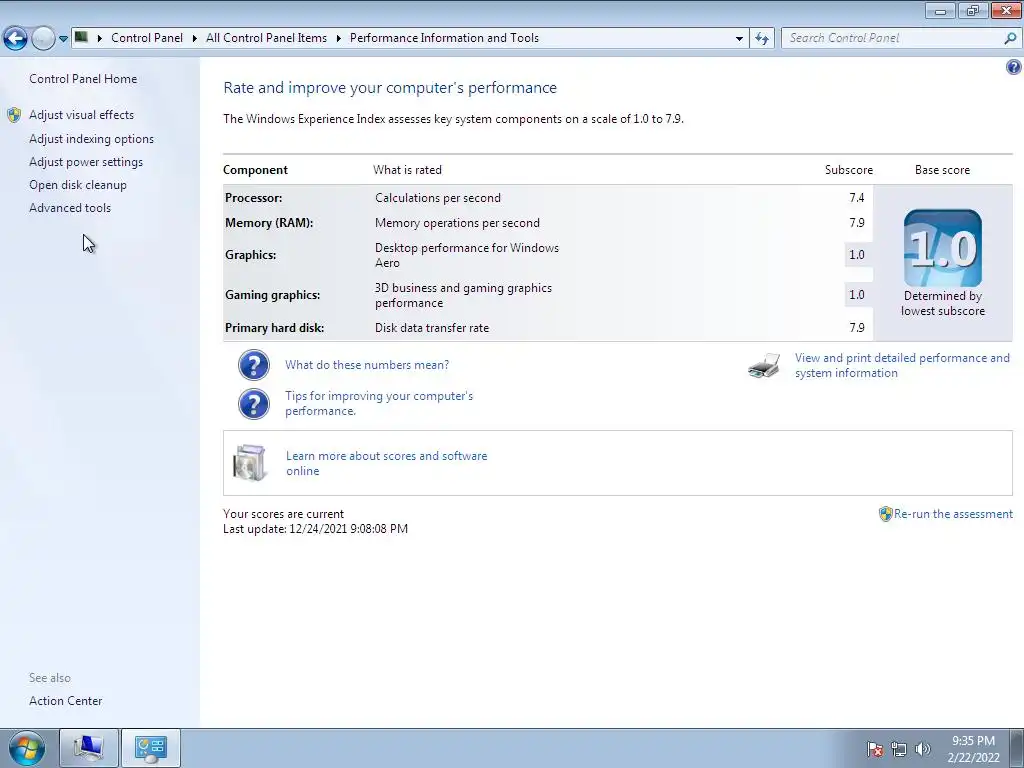Open disk cleanup link
This screenshot has width=1024, height=768.
pos(78,185)
